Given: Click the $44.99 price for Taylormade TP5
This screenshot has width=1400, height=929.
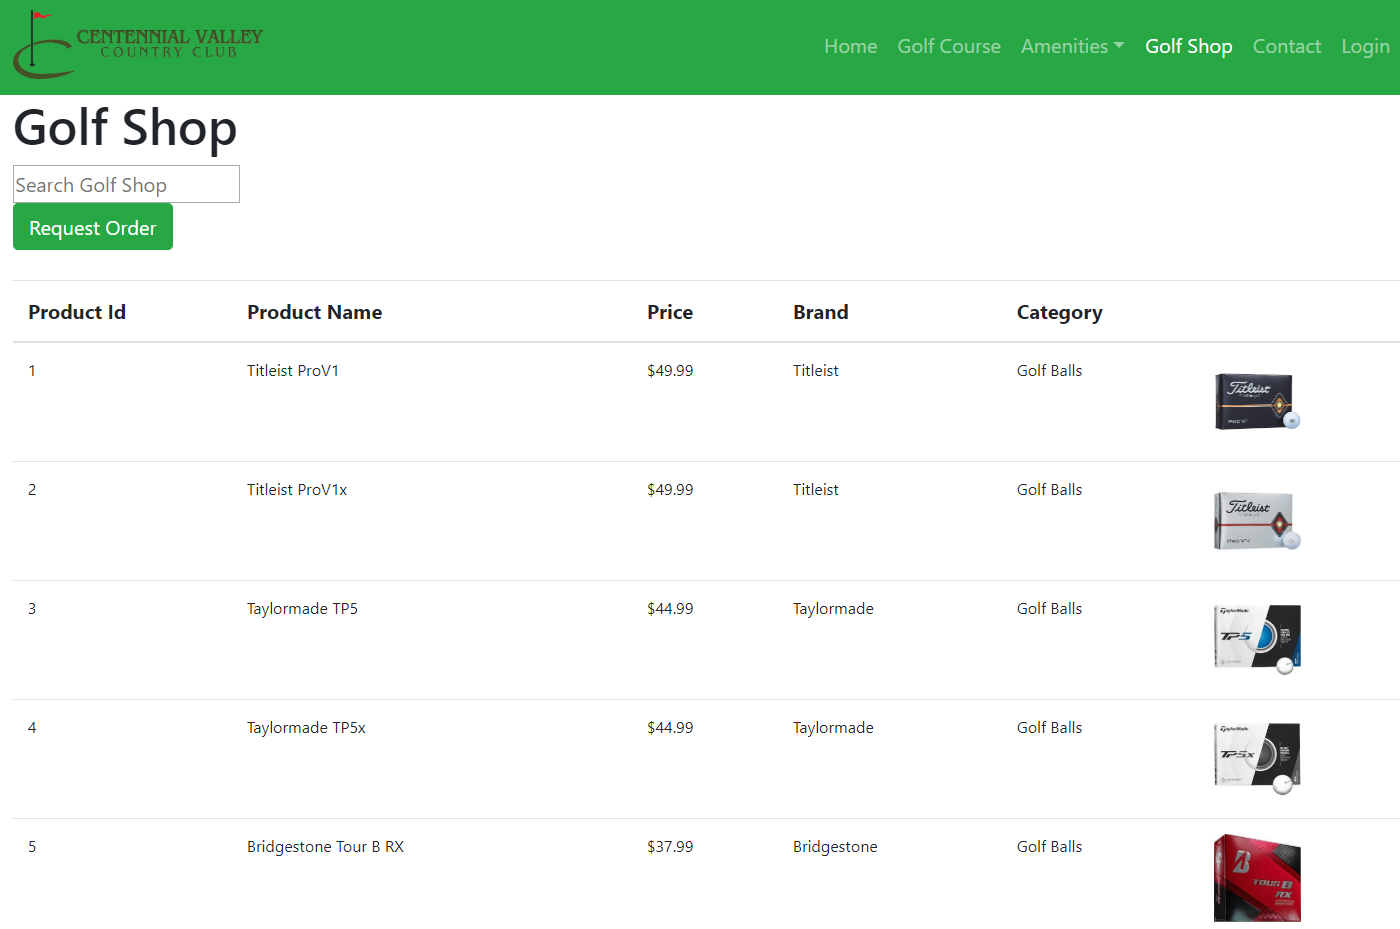Looking at the screenshot, I should click(670, 608).
